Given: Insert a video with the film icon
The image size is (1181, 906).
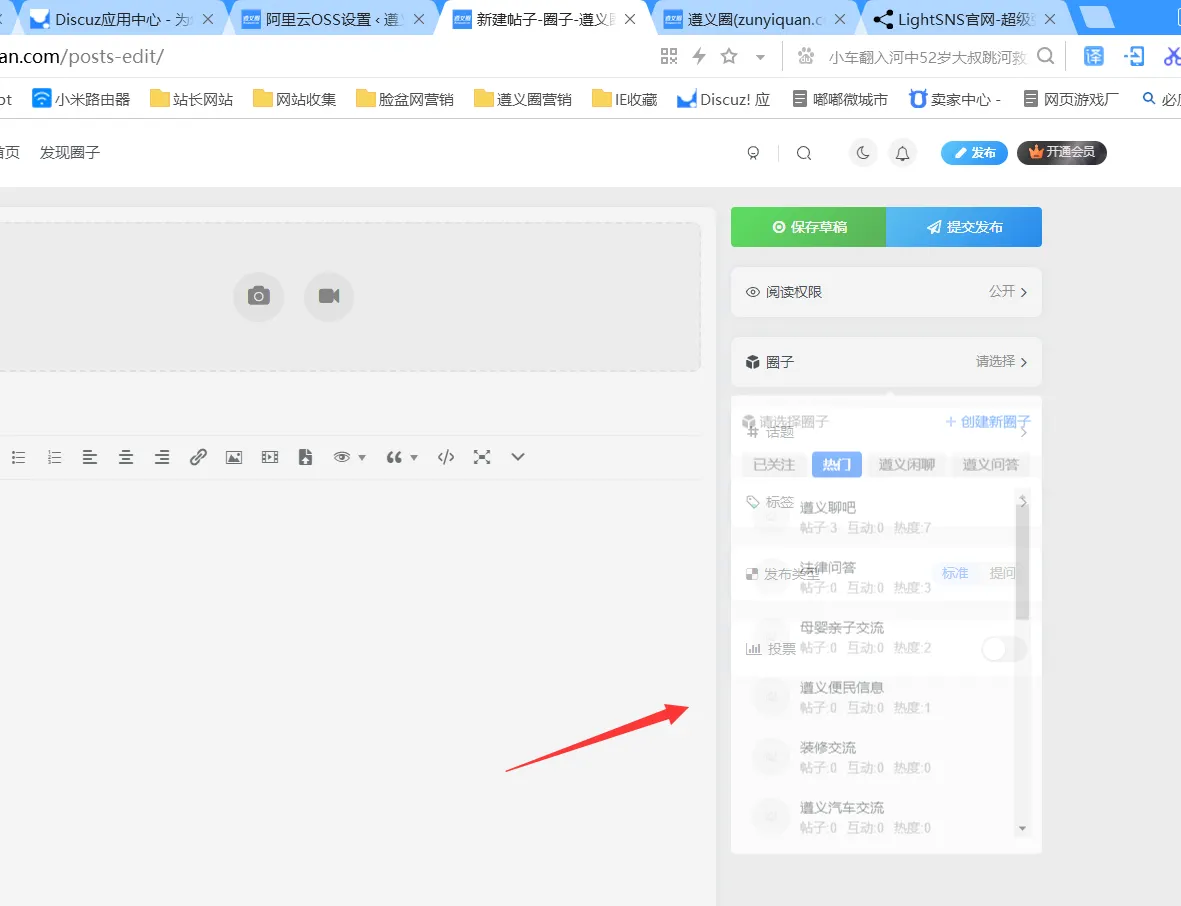Looking at the screenshot, I should pyautogui.click(x=270, y=457).
